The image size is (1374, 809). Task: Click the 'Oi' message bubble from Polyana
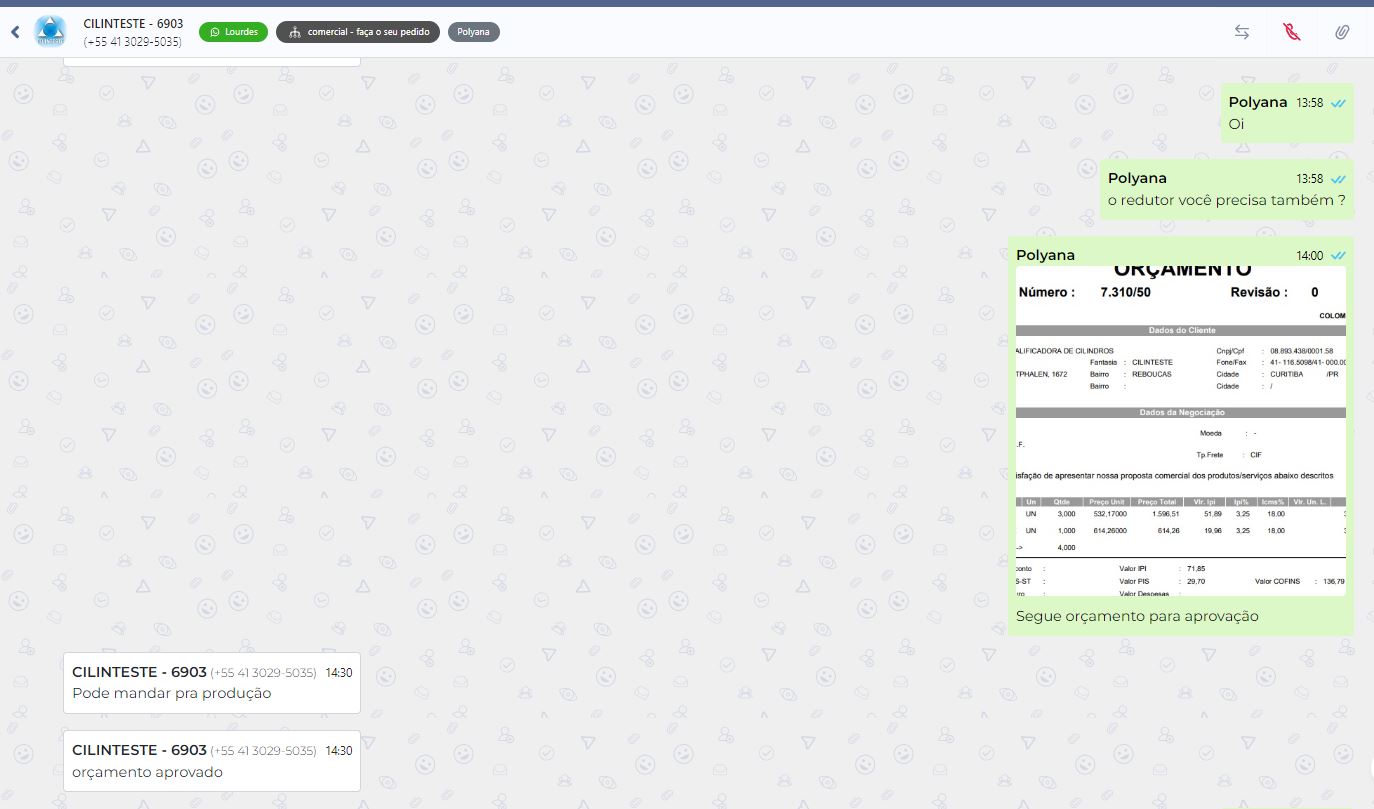(1236, 125)
